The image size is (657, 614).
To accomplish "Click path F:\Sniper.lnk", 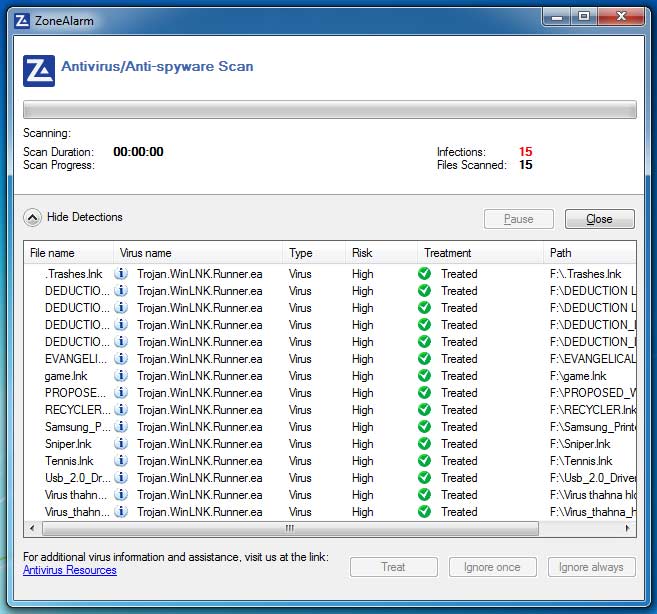I will [x=580, y=444].
